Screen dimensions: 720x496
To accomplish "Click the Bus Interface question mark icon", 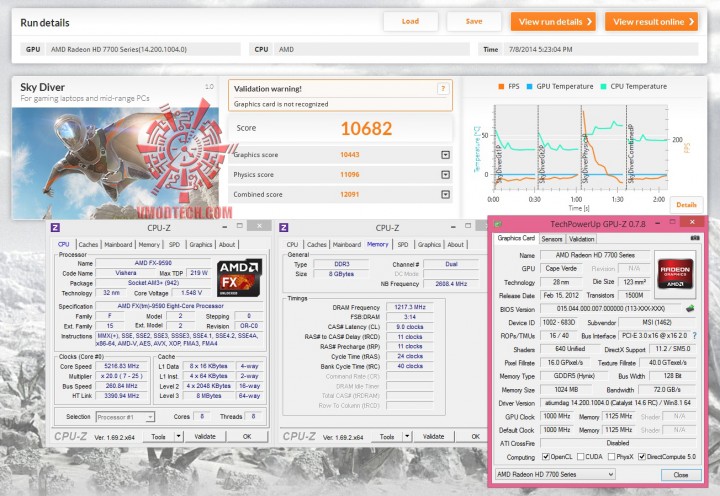I will pyautogui.click(x=695, y=336).
